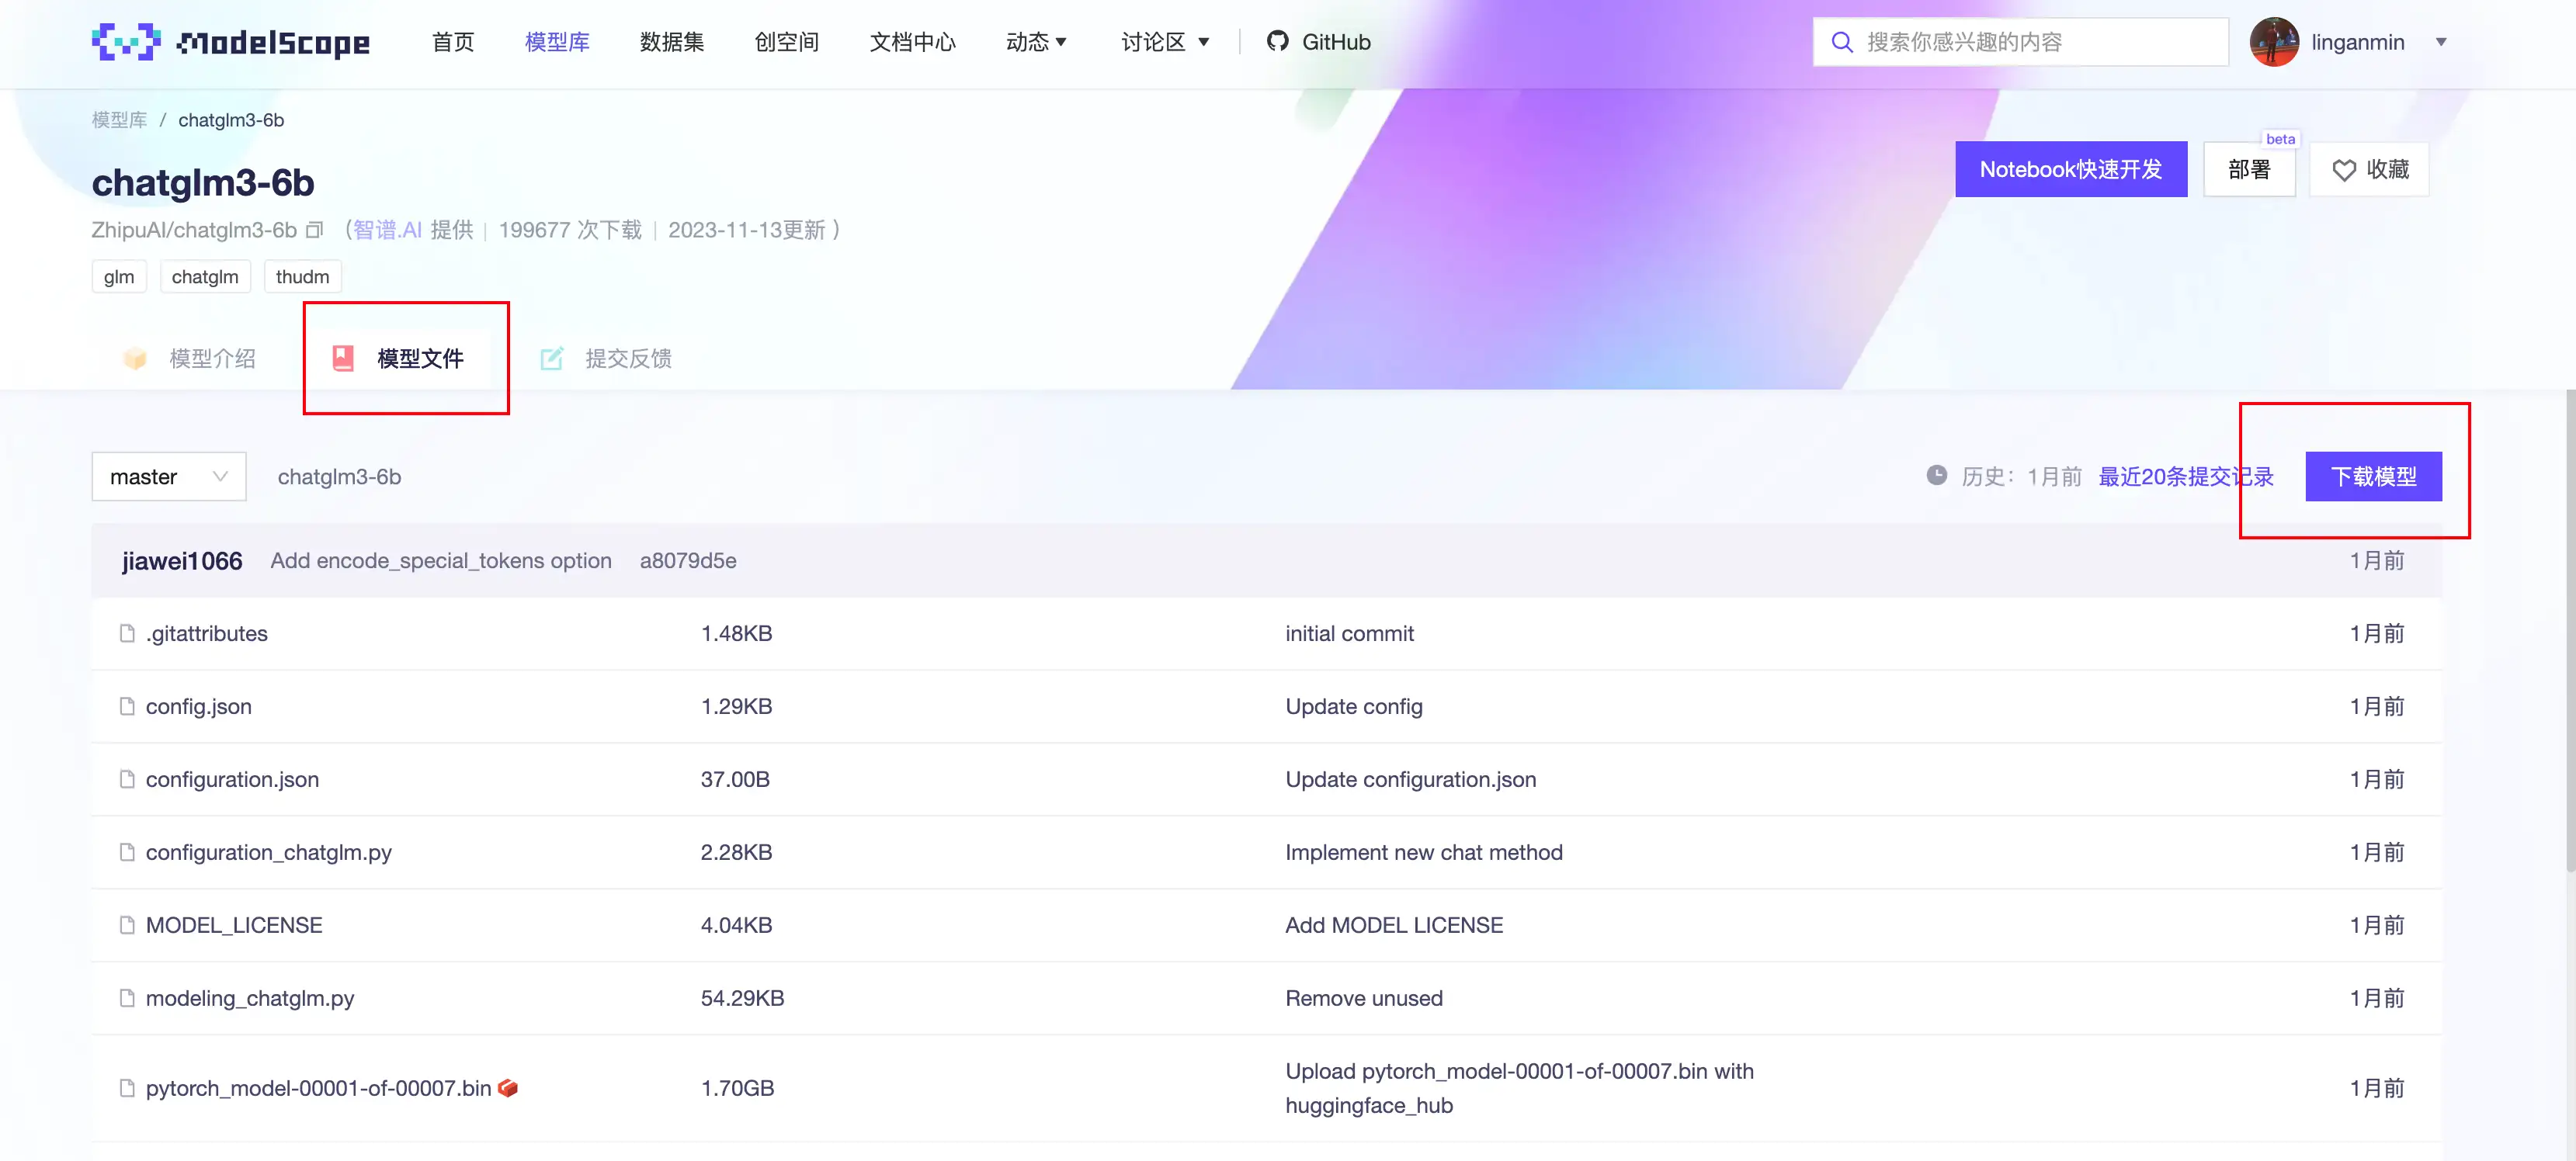
Task: Open the configuration.json file name
Action: (x=232, y=779)
